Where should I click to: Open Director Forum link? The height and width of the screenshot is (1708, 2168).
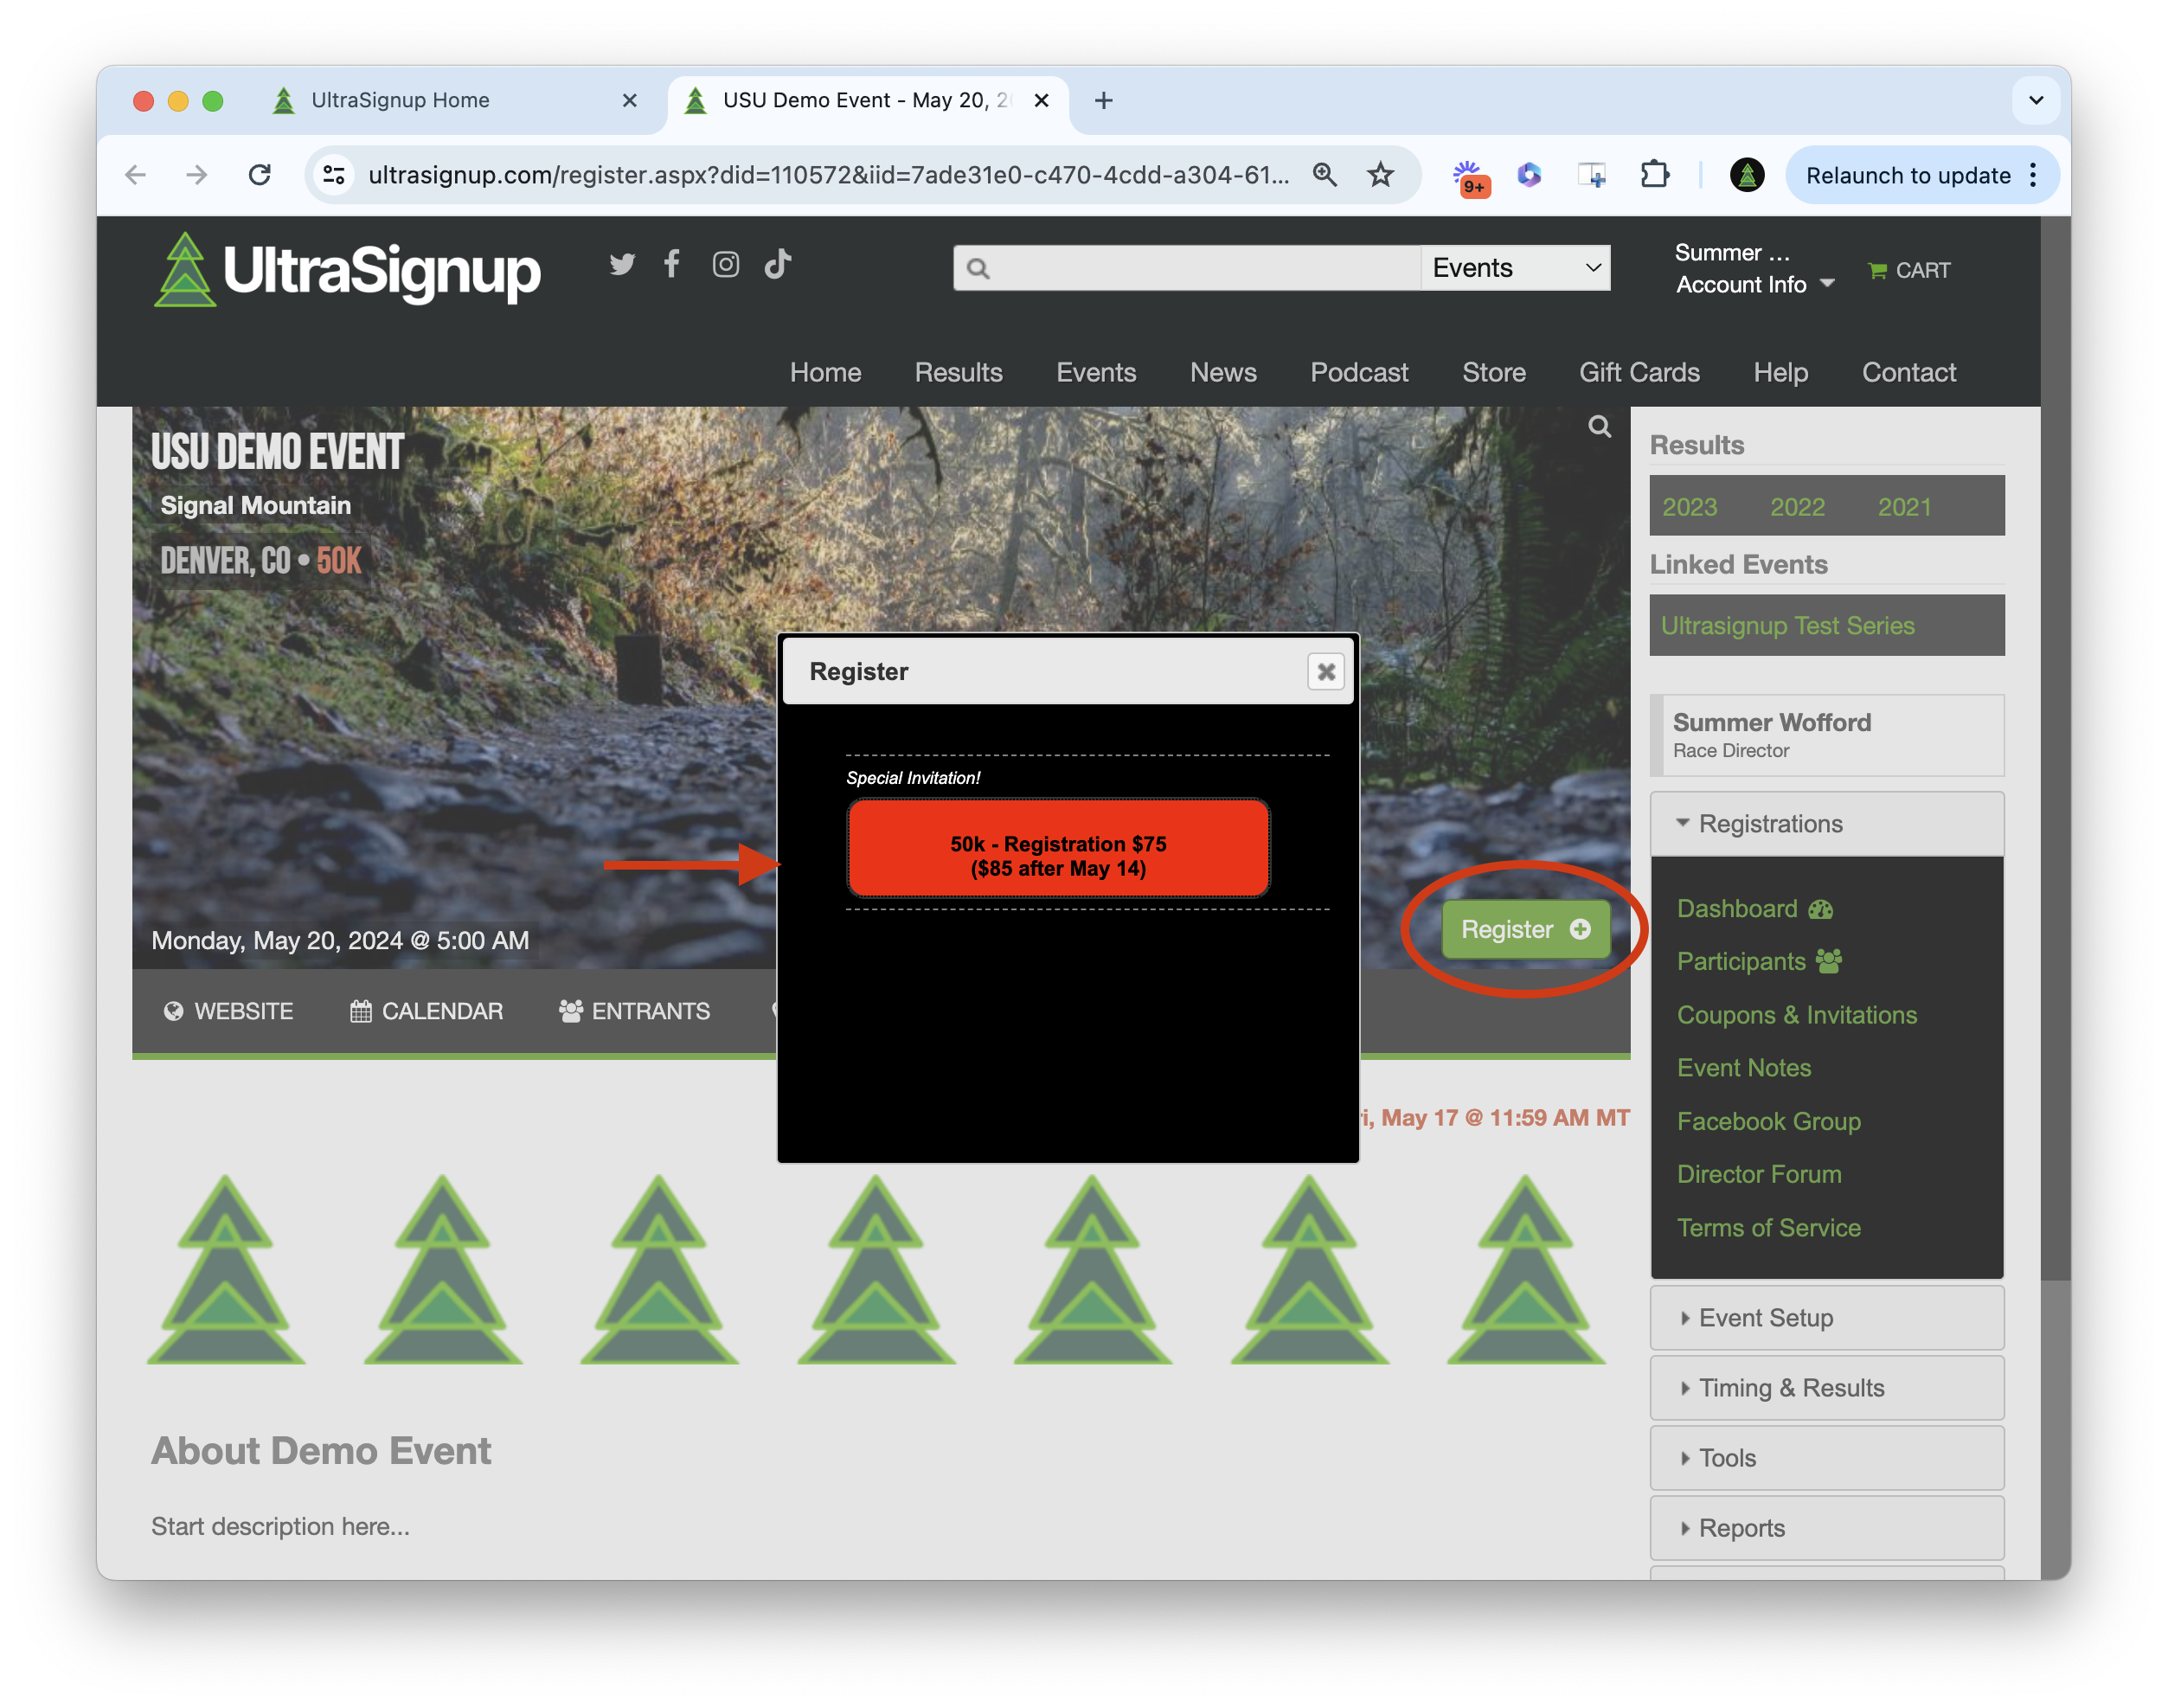pos(1758,1175)
